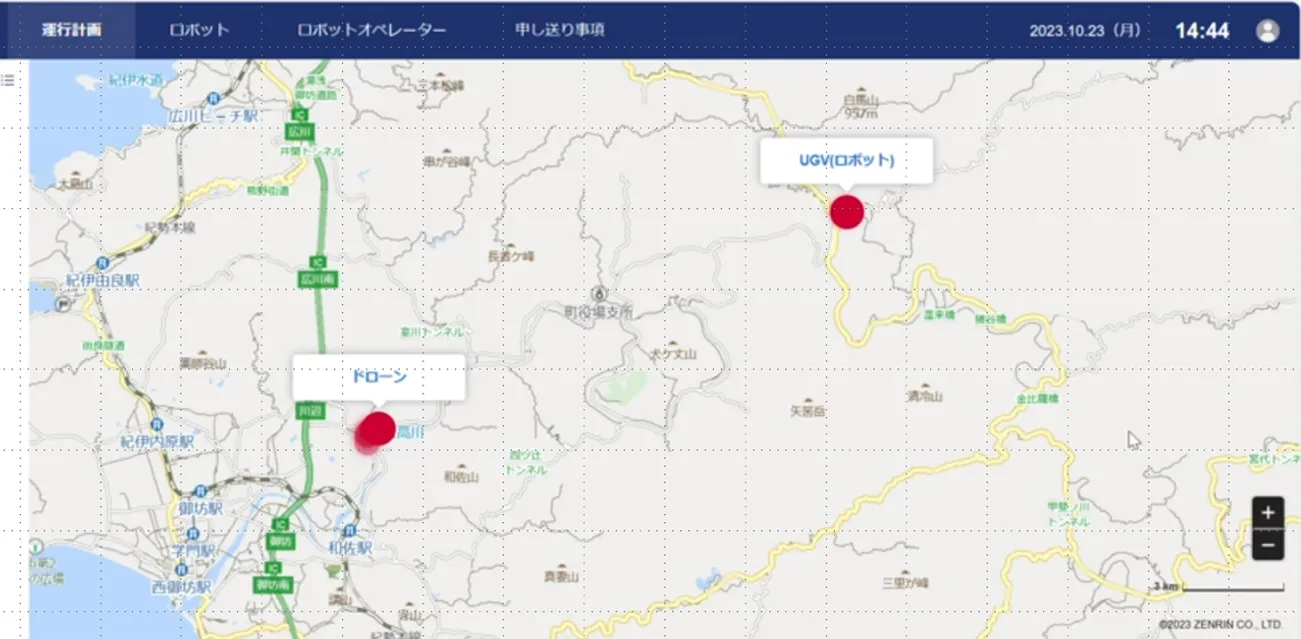Select the red UGV robot marker
This screenshot has height=639, width=1301.
pos(847,212)
